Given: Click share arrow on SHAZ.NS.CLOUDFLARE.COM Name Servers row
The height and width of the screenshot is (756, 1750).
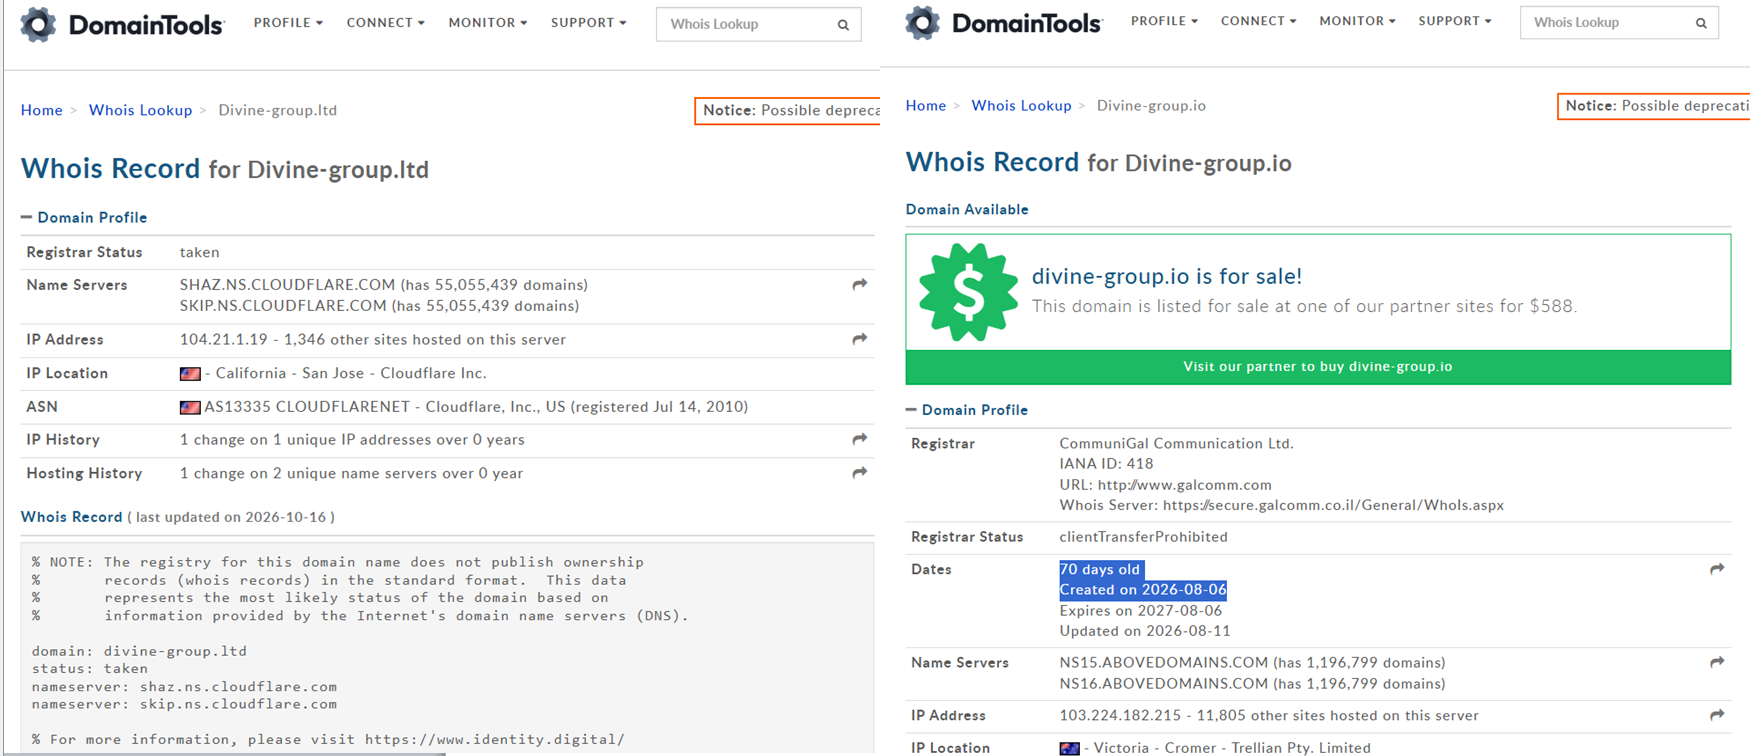Looking at the screenshot, I should (x=859, y=285).
